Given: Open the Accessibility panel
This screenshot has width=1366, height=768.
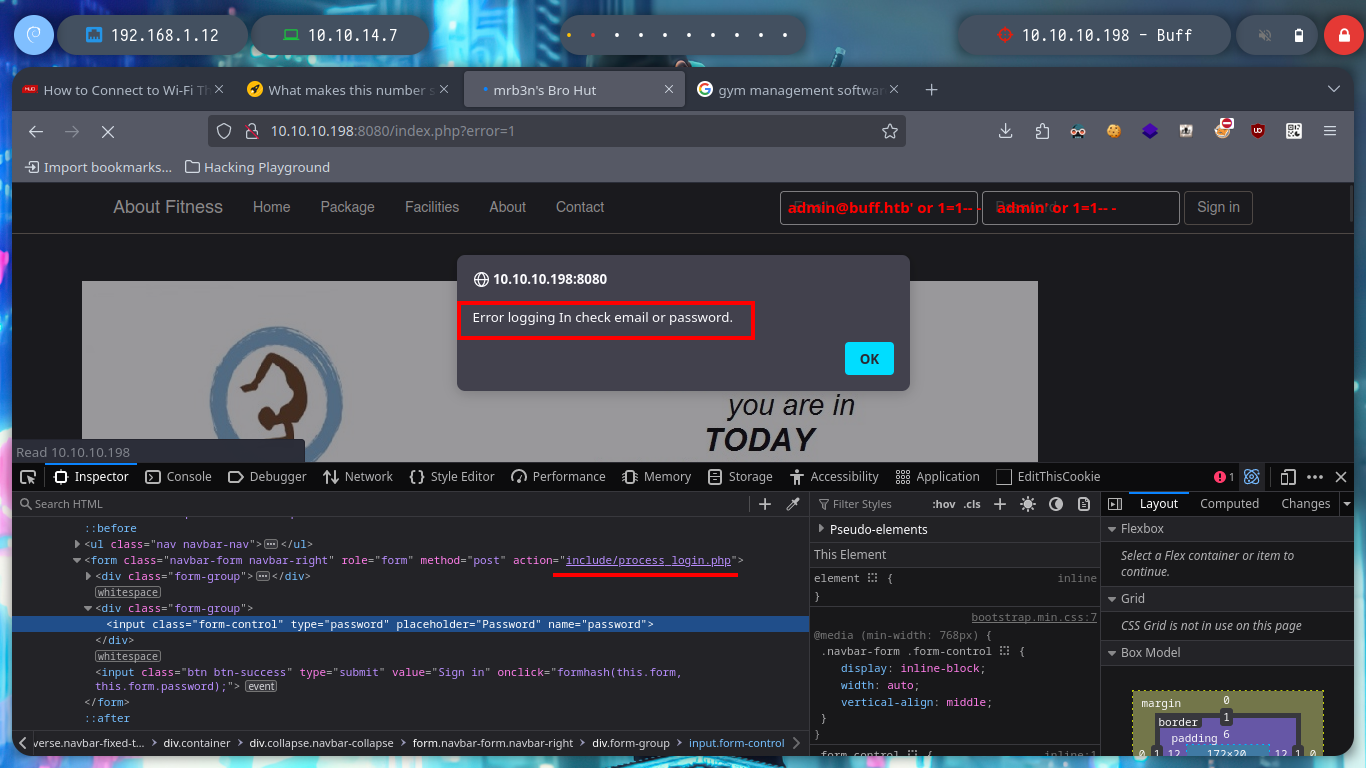Looking at the screenshot, I should pos(833,477).
